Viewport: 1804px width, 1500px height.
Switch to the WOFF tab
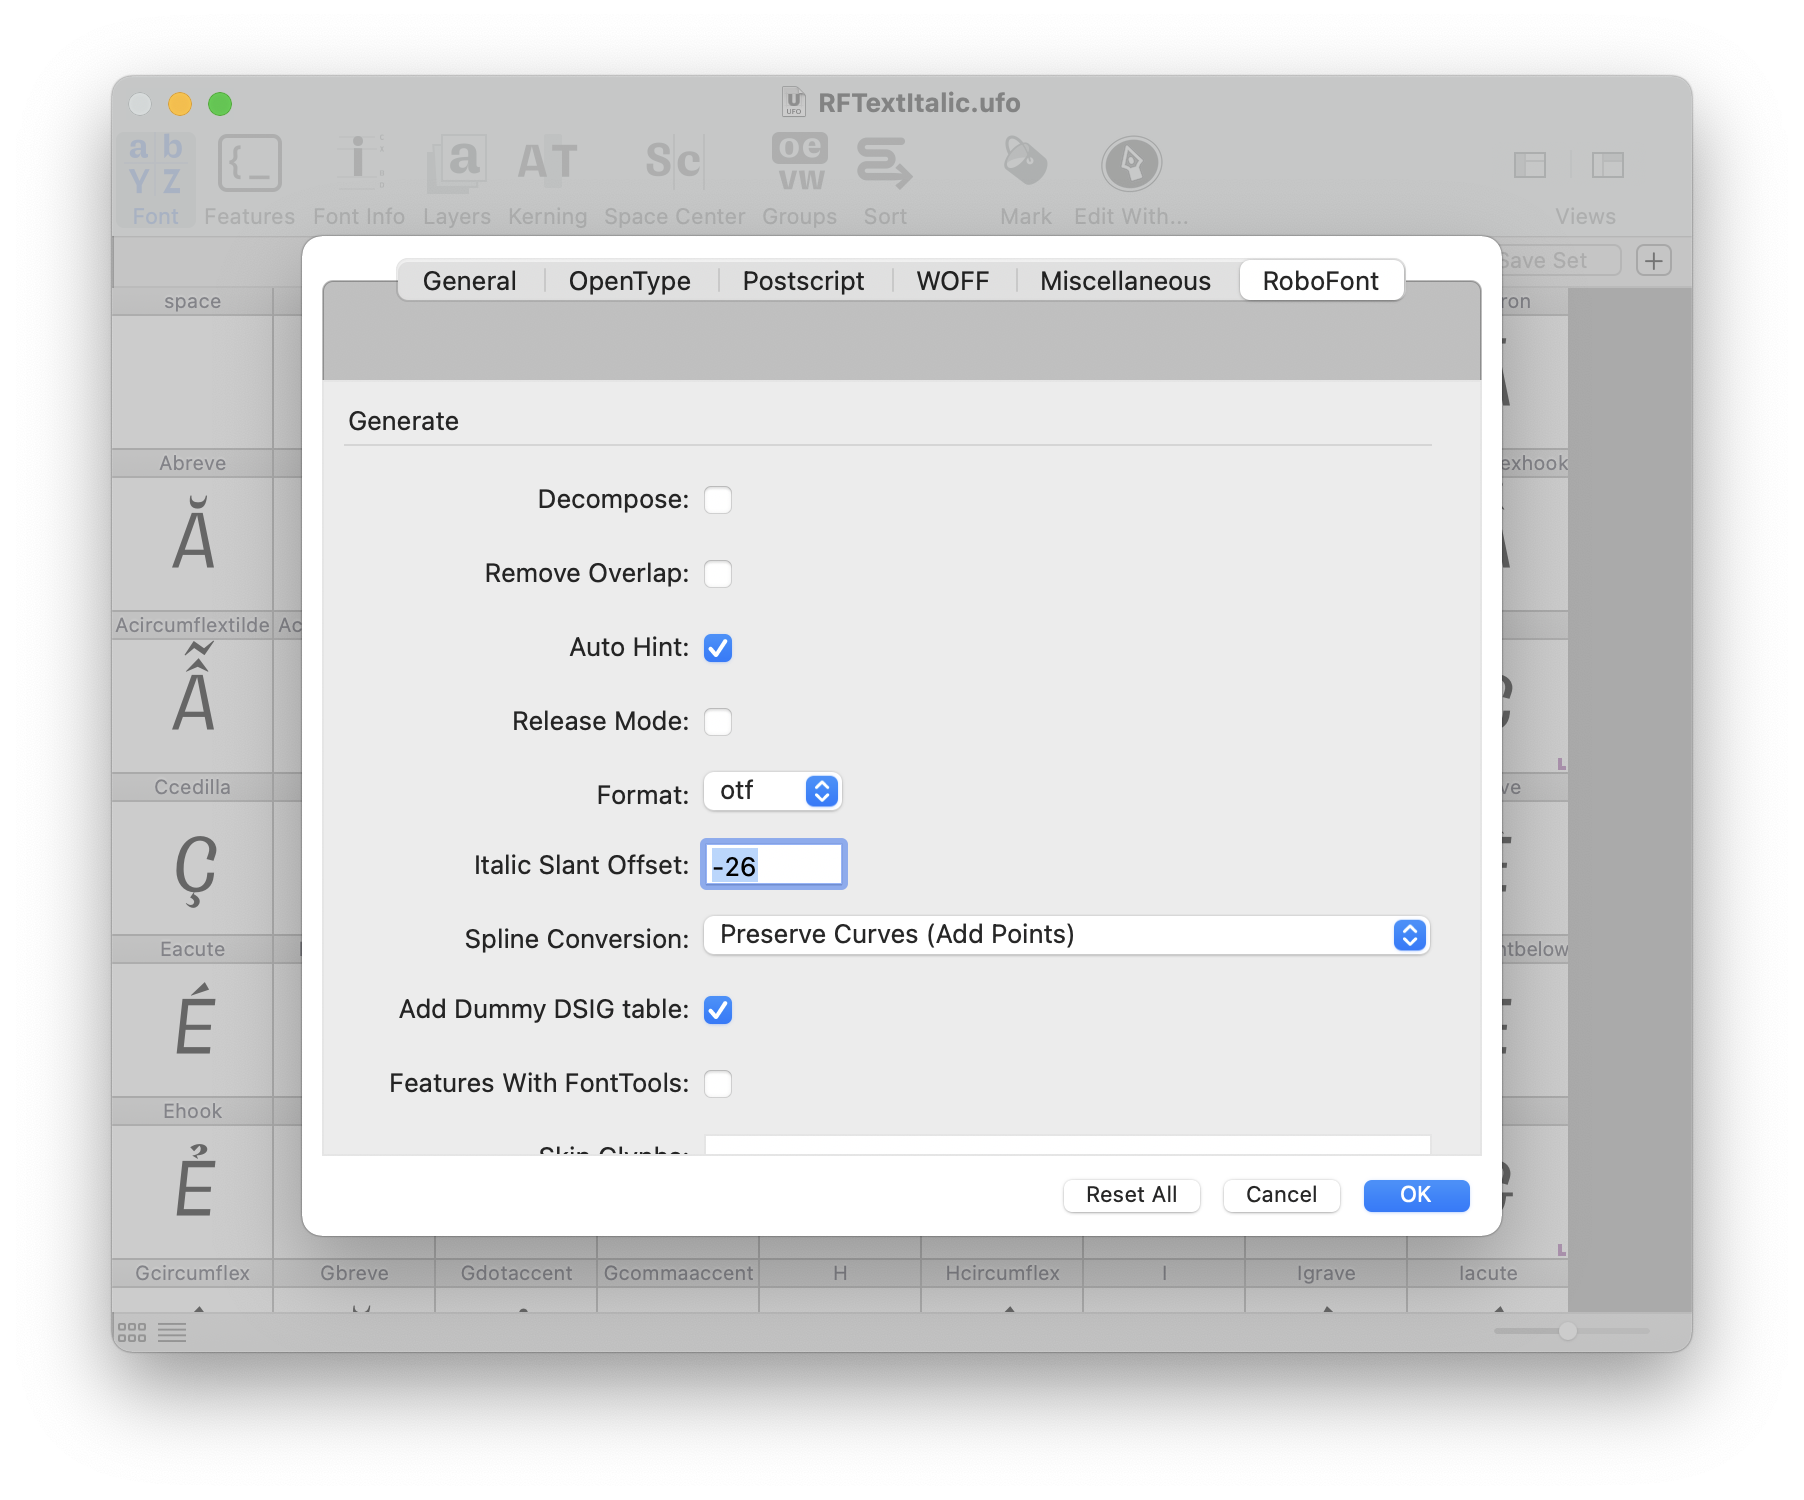(x=953, y=281)
